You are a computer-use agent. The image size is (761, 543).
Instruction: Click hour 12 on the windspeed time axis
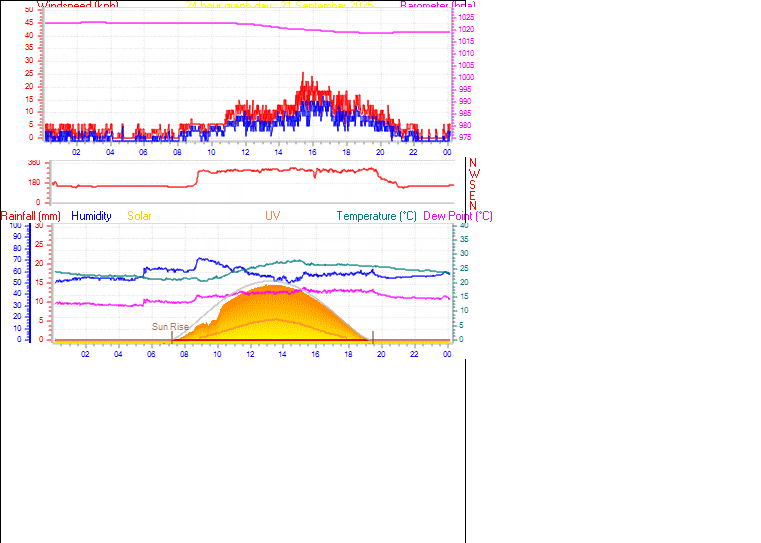point(244,152)
